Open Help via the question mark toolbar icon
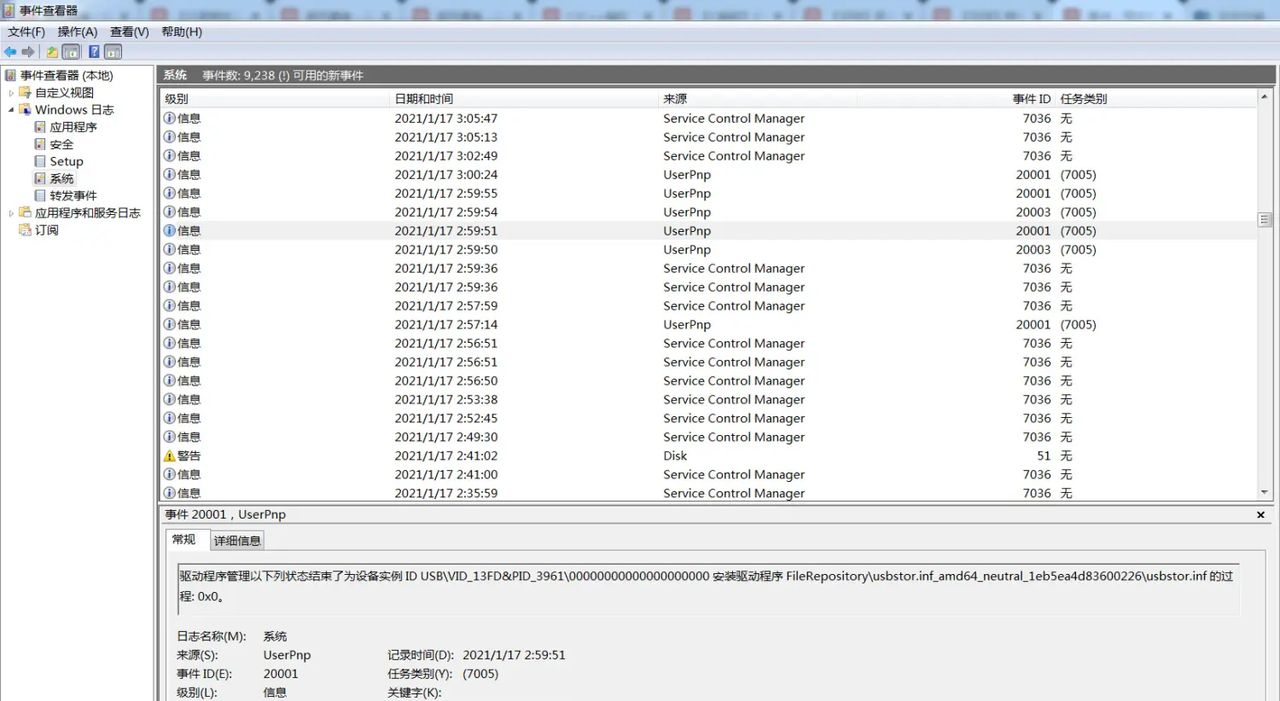 pos(94,52)
